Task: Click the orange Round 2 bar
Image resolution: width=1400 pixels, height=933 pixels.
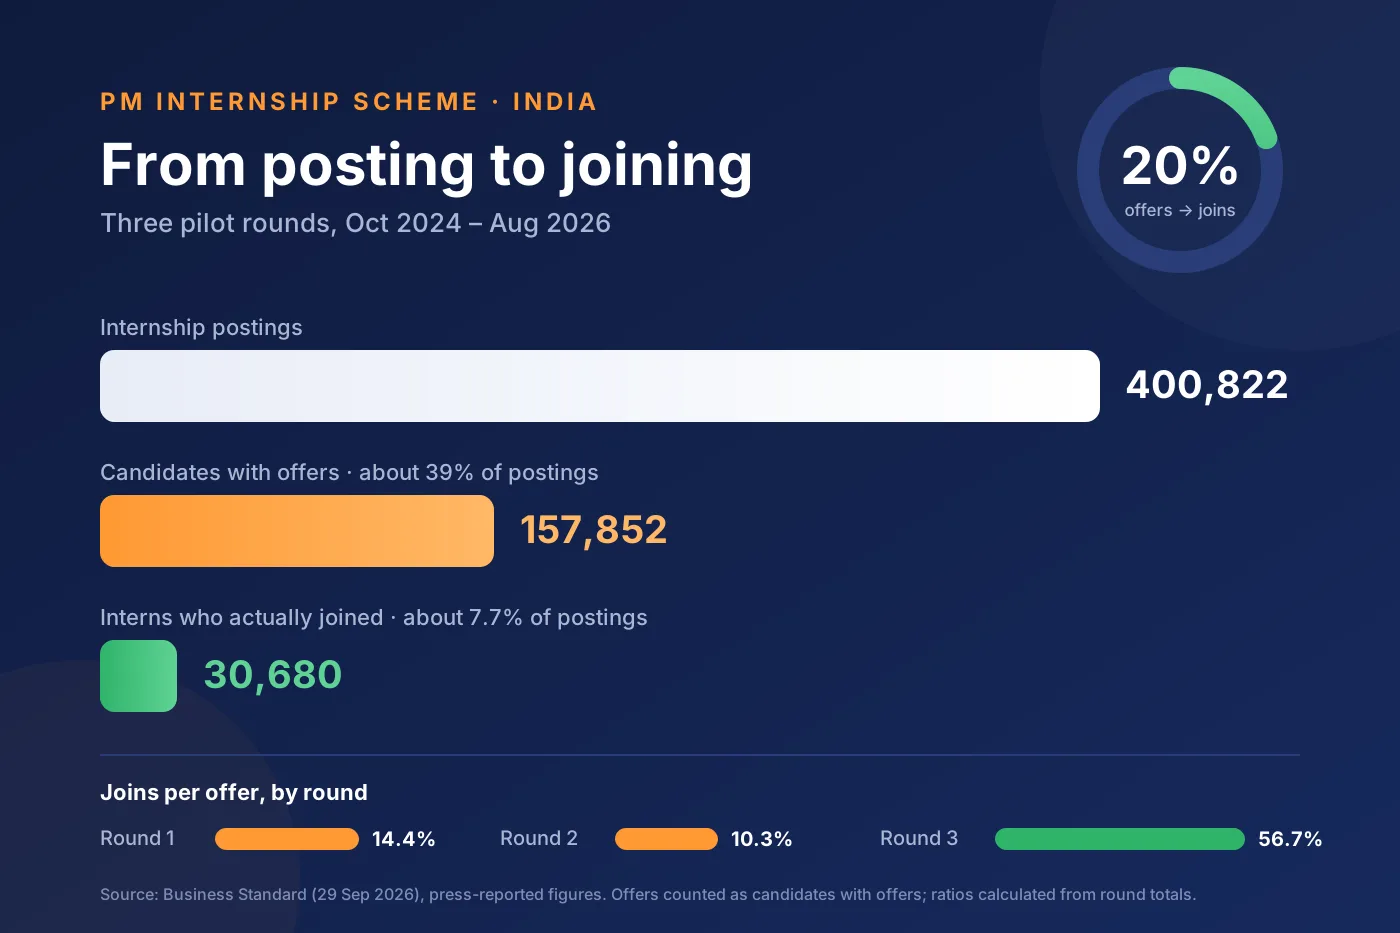Action: [666, 839]
